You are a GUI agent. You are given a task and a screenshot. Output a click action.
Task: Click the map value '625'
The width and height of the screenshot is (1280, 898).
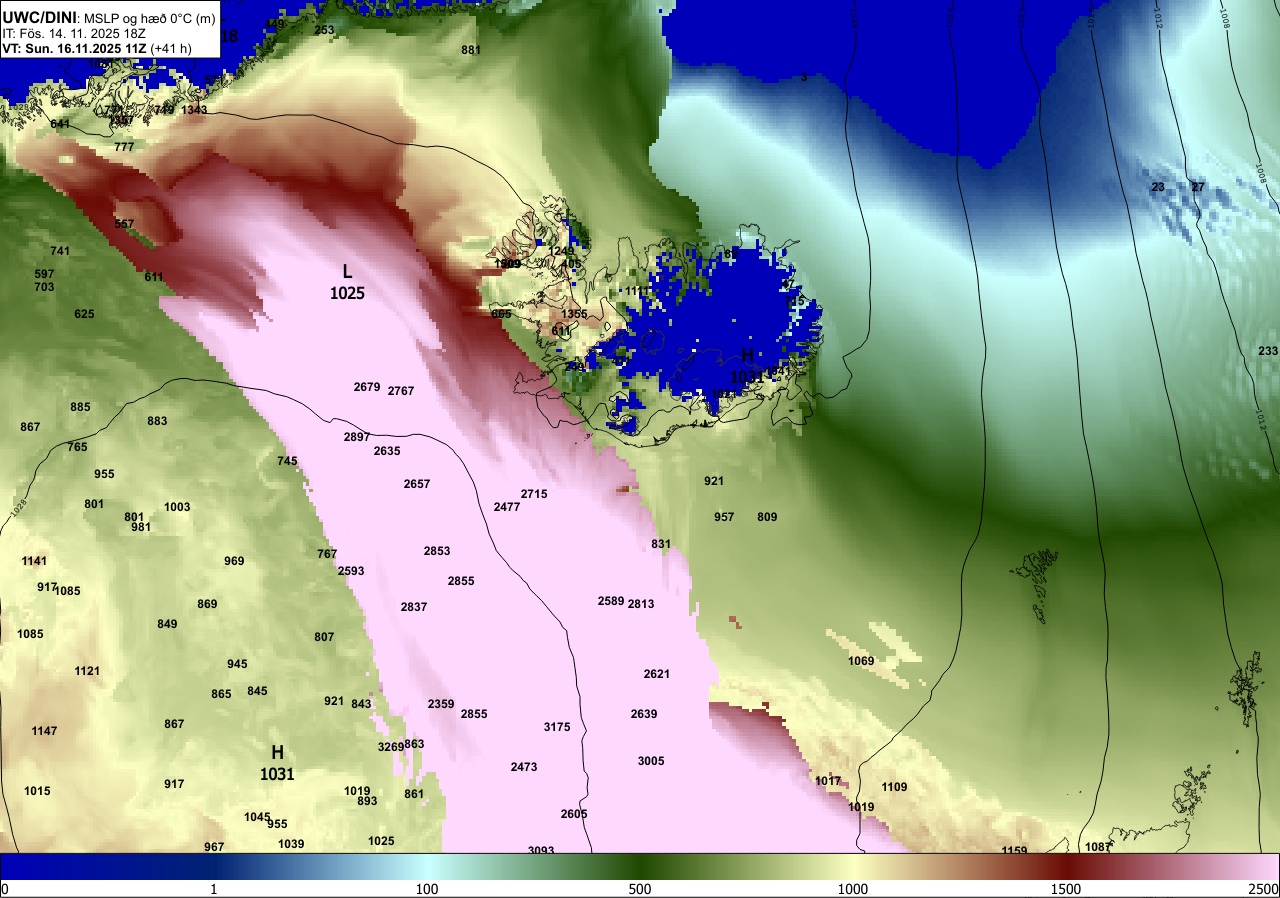[x=84, y=314]
